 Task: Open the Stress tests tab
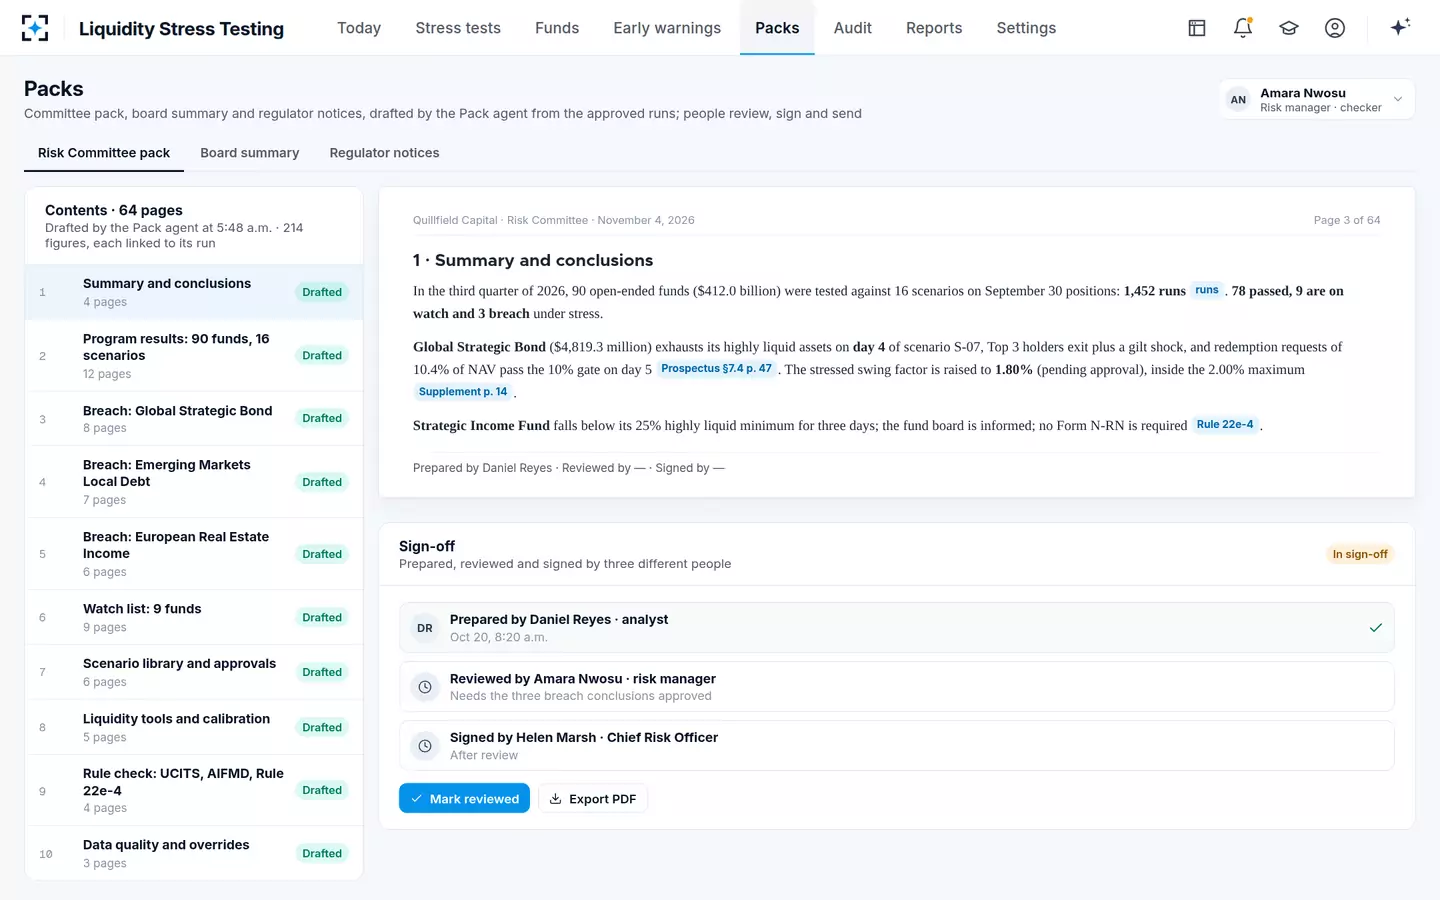pyautogui.click(x=458, y=28)
